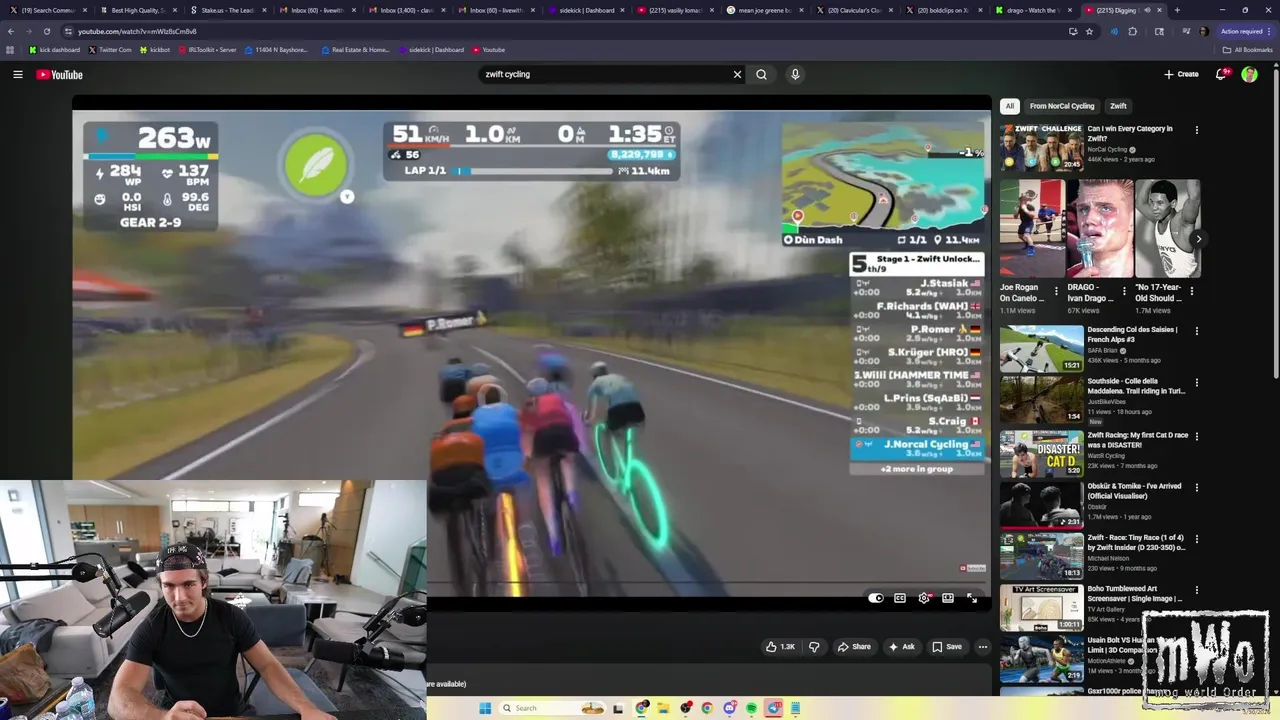Open the Usain Bolt VS Human video thumbnail
The width and height of the screenshot is (1280, 720).
pyautogui.click(x=1042, y=659)
